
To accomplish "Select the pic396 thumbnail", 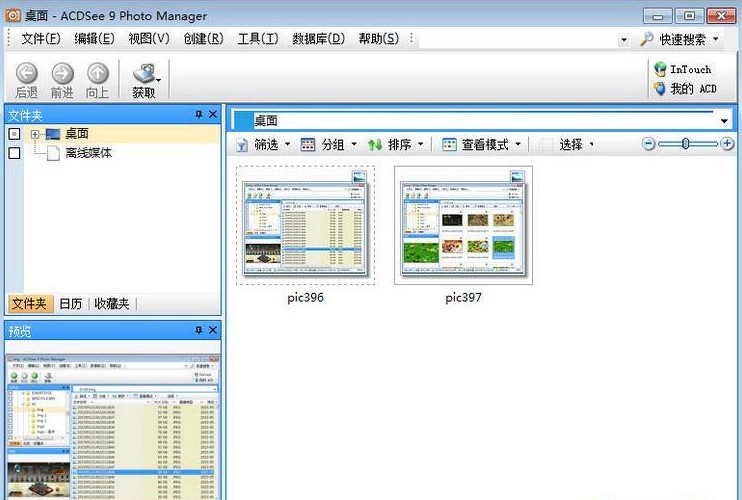I will tap(305, 226).
